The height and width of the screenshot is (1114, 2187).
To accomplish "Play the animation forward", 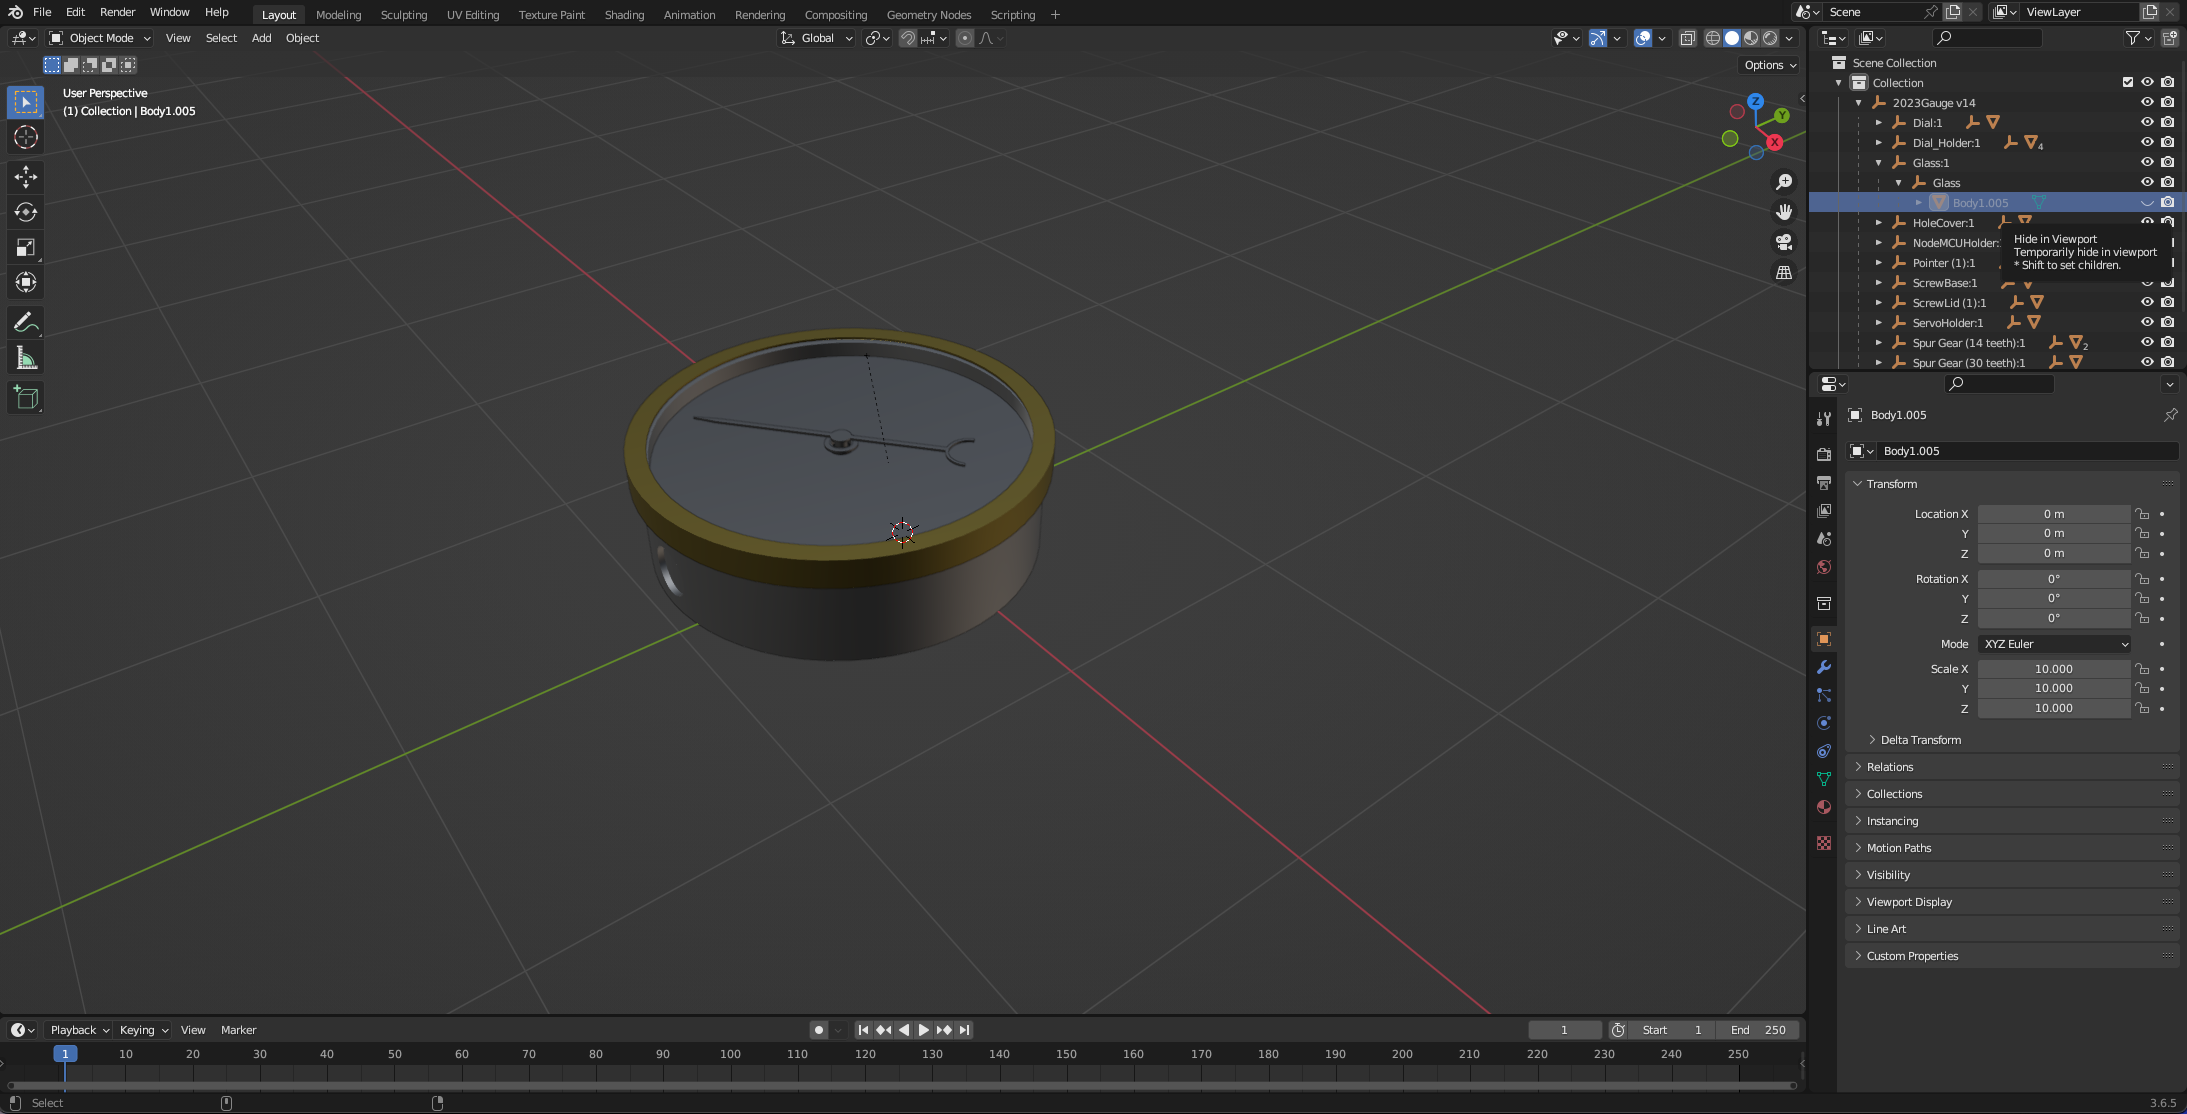I will pyautogui.click(x=923, y=1030).
